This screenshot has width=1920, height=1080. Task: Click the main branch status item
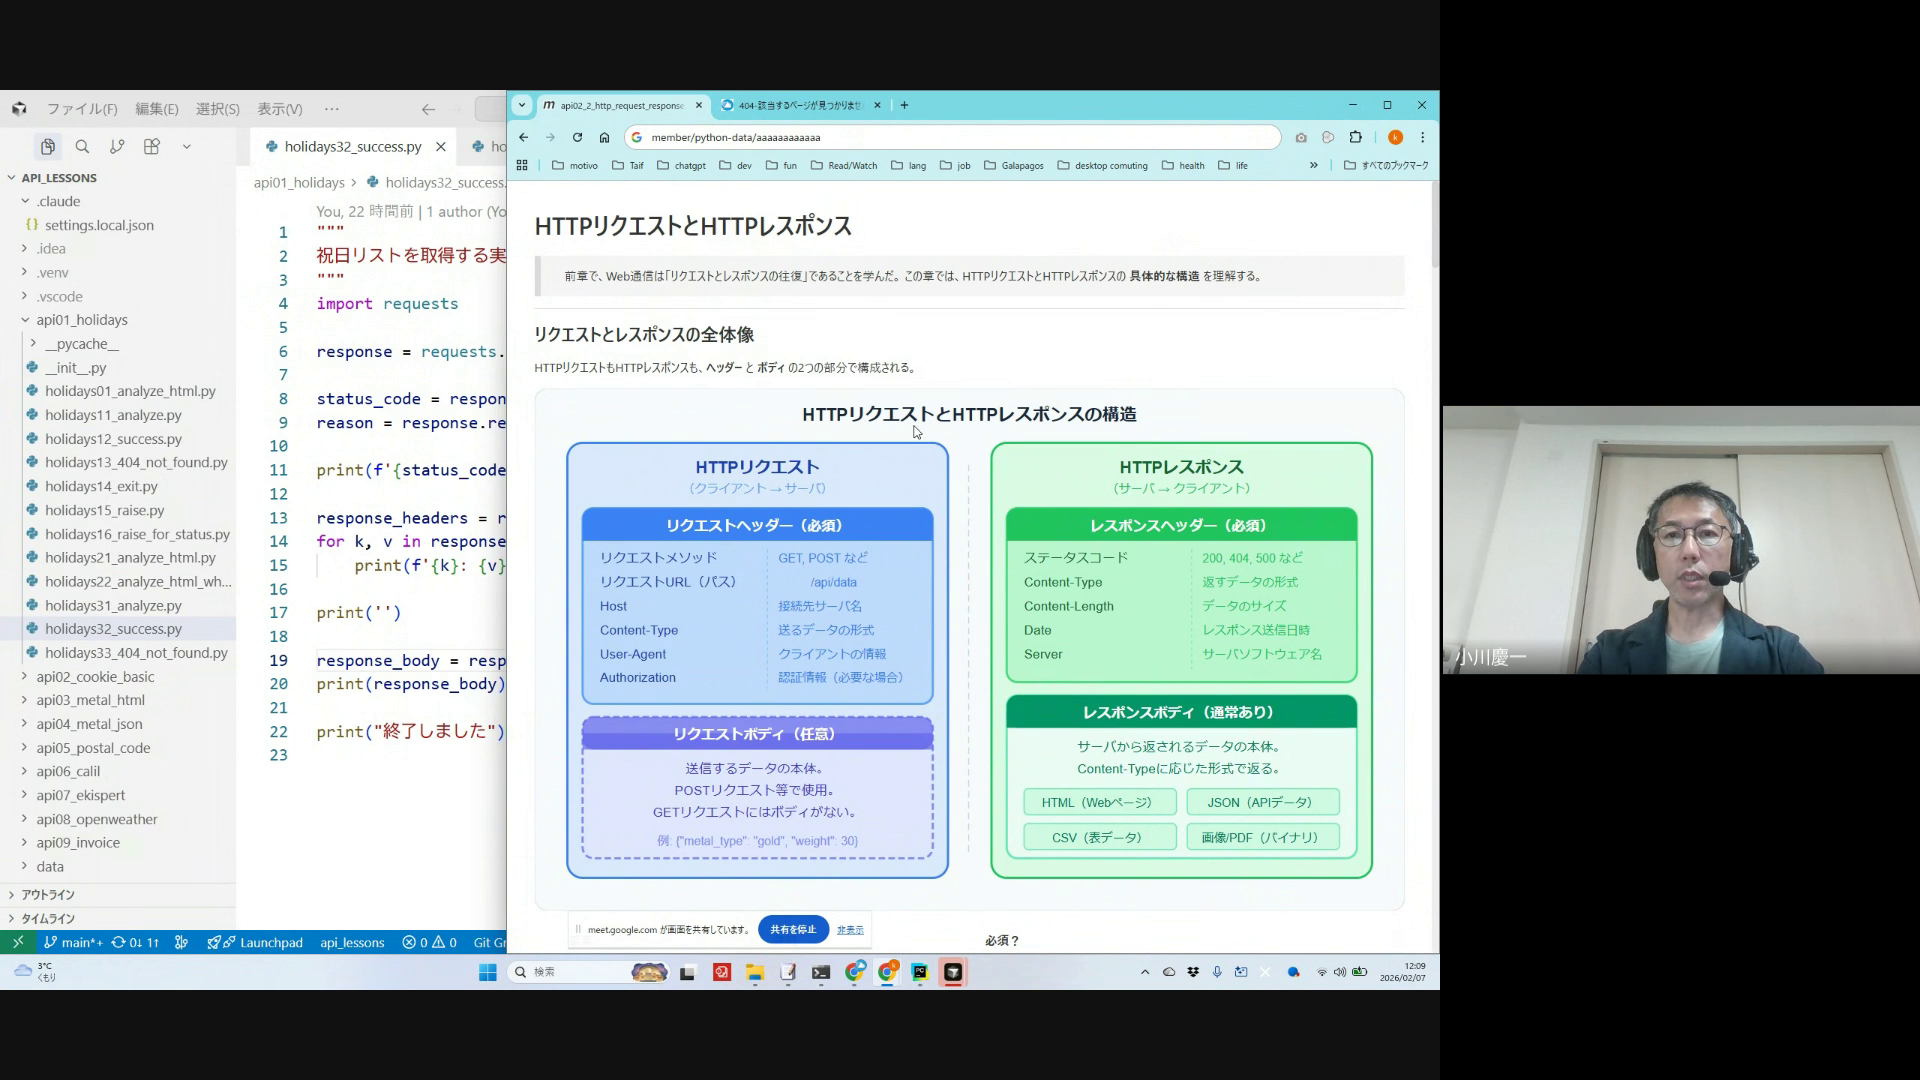[x=74, y=942]
